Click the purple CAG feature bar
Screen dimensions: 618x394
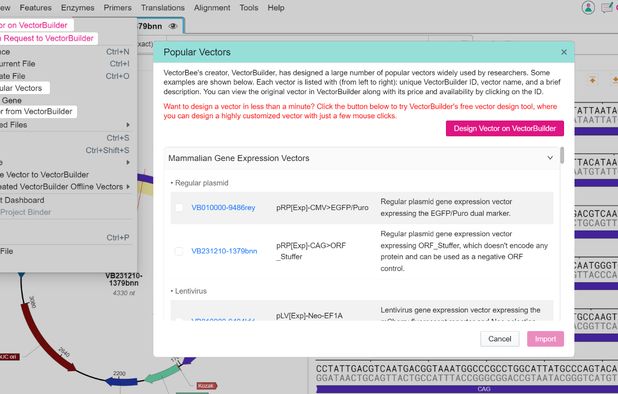click(467, 389)
